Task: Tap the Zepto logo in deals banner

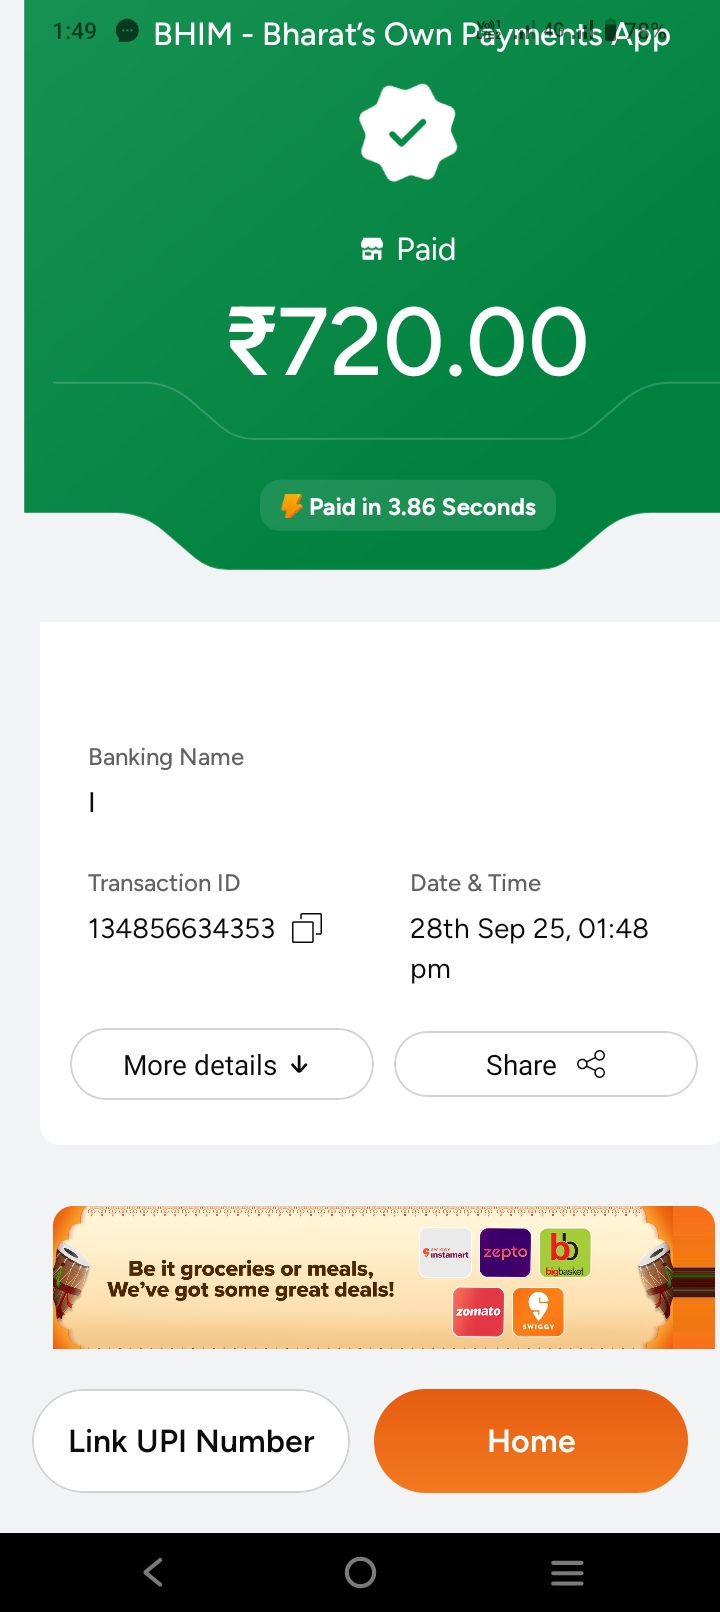Action: point(505,1253)
